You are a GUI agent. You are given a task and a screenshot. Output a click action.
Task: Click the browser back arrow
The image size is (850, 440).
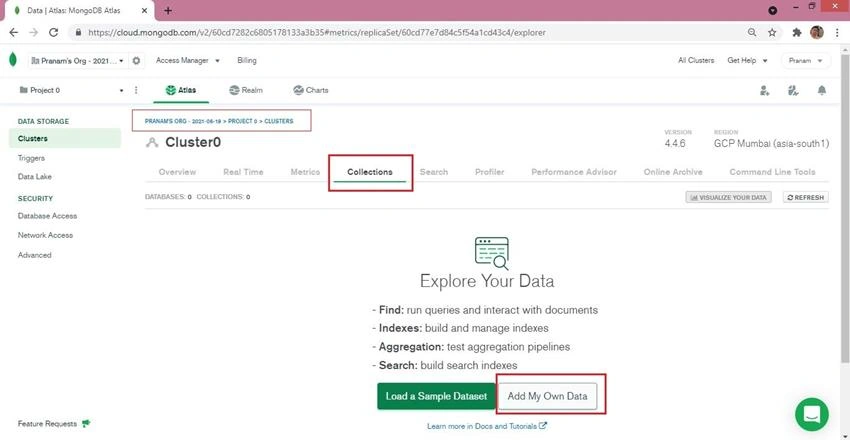pyautogui.click(x=14, y=33)
